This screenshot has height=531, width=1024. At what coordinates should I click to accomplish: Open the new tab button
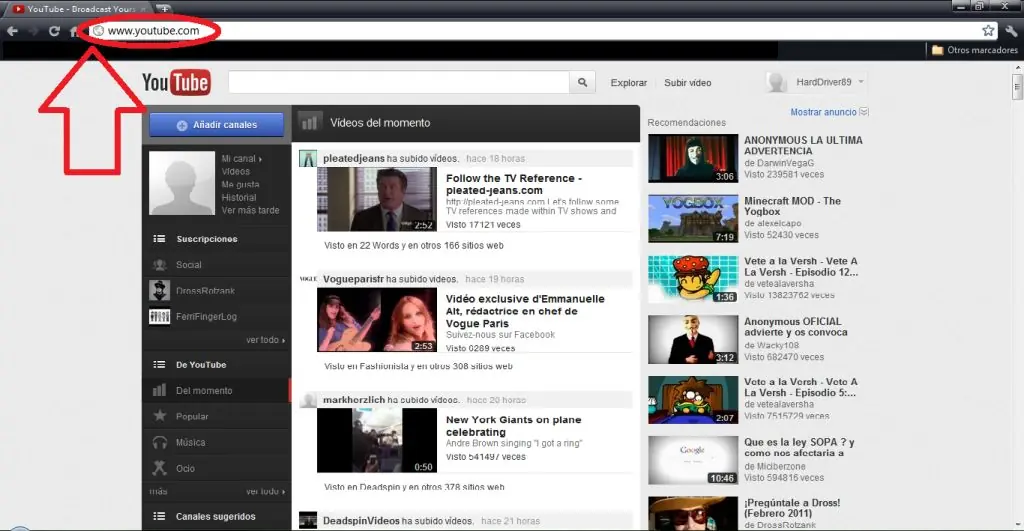pos(163,8)
